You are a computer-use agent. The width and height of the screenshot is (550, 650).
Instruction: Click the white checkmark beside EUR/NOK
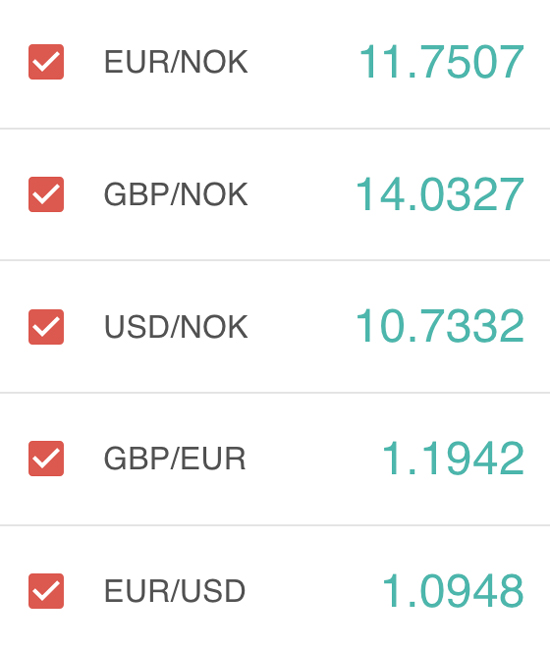[x=46, y=62]
